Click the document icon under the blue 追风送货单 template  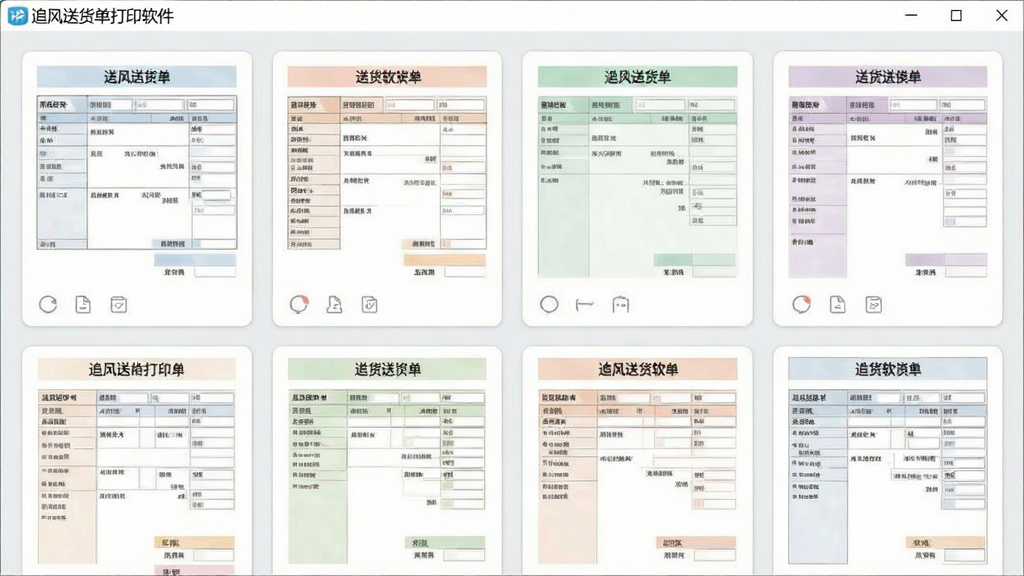coord(83,304)
